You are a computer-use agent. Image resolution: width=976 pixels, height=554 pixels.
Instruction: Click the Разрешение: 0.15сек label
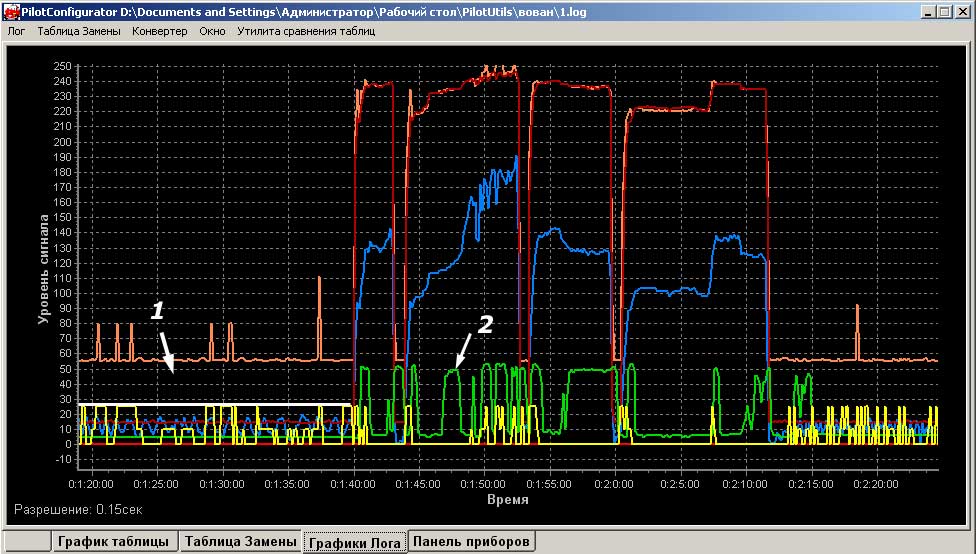pyautogui.click(x=78, y=509)
